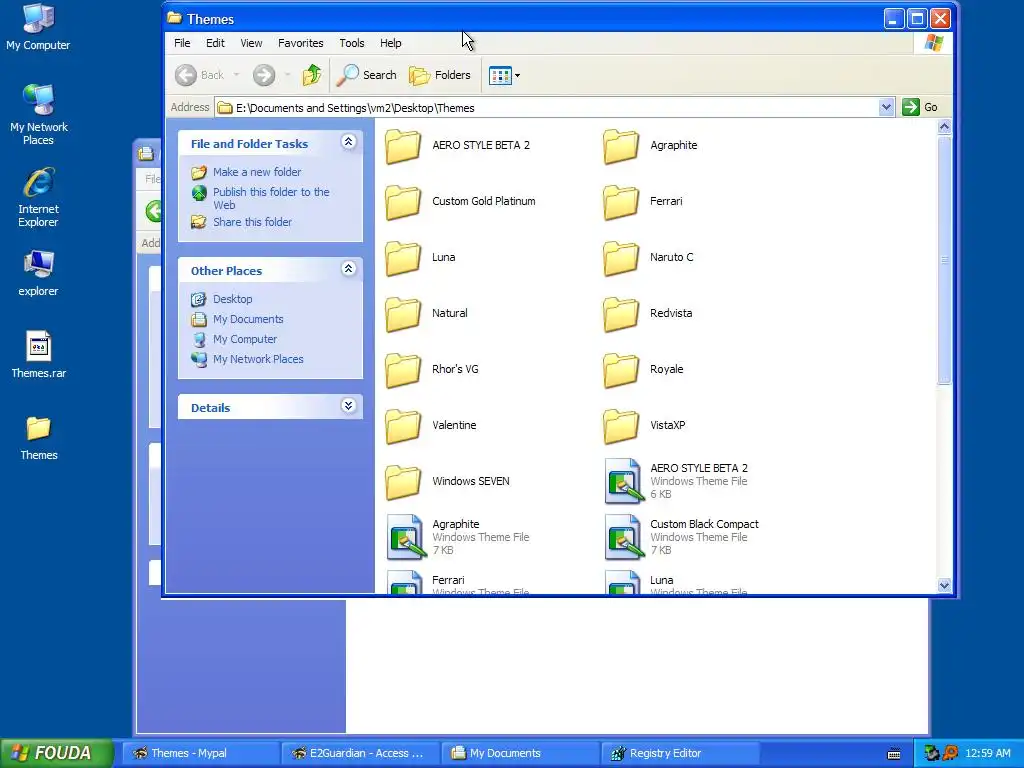
Task: Select the explorer desktop shortcut
Action: [x=39, y=274]
